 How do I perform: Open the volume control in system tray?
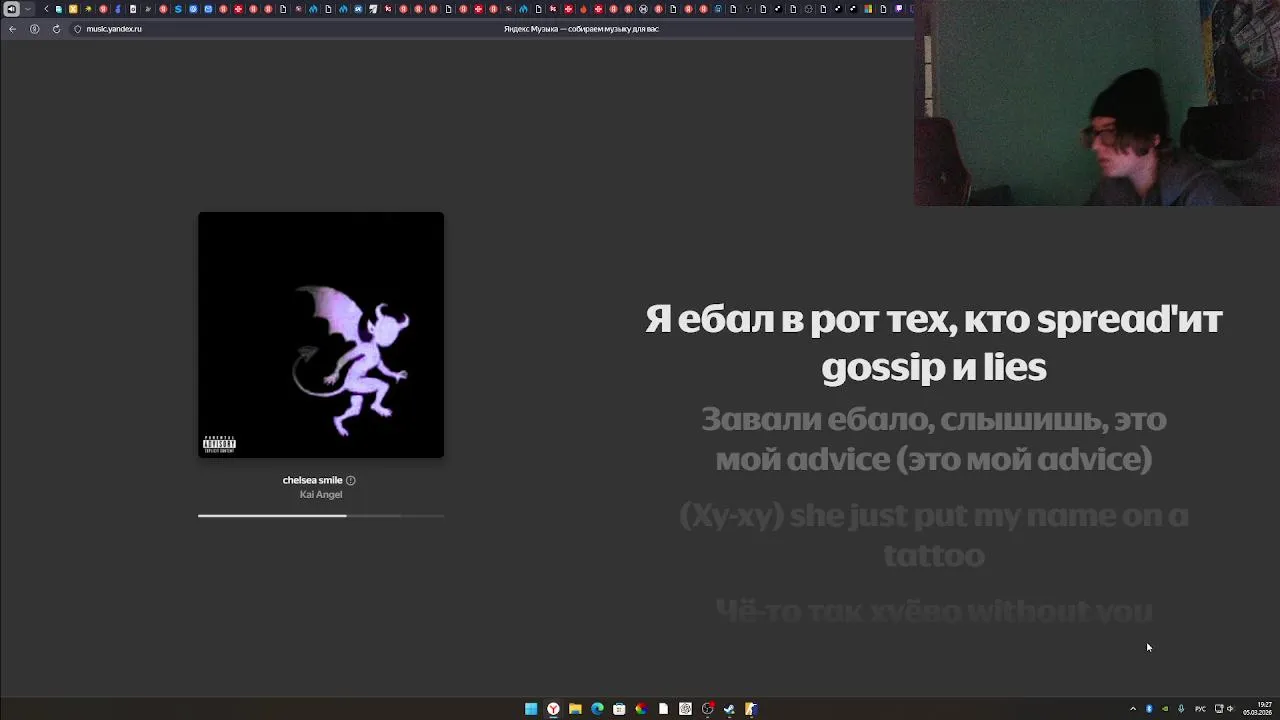(1230, 709)
